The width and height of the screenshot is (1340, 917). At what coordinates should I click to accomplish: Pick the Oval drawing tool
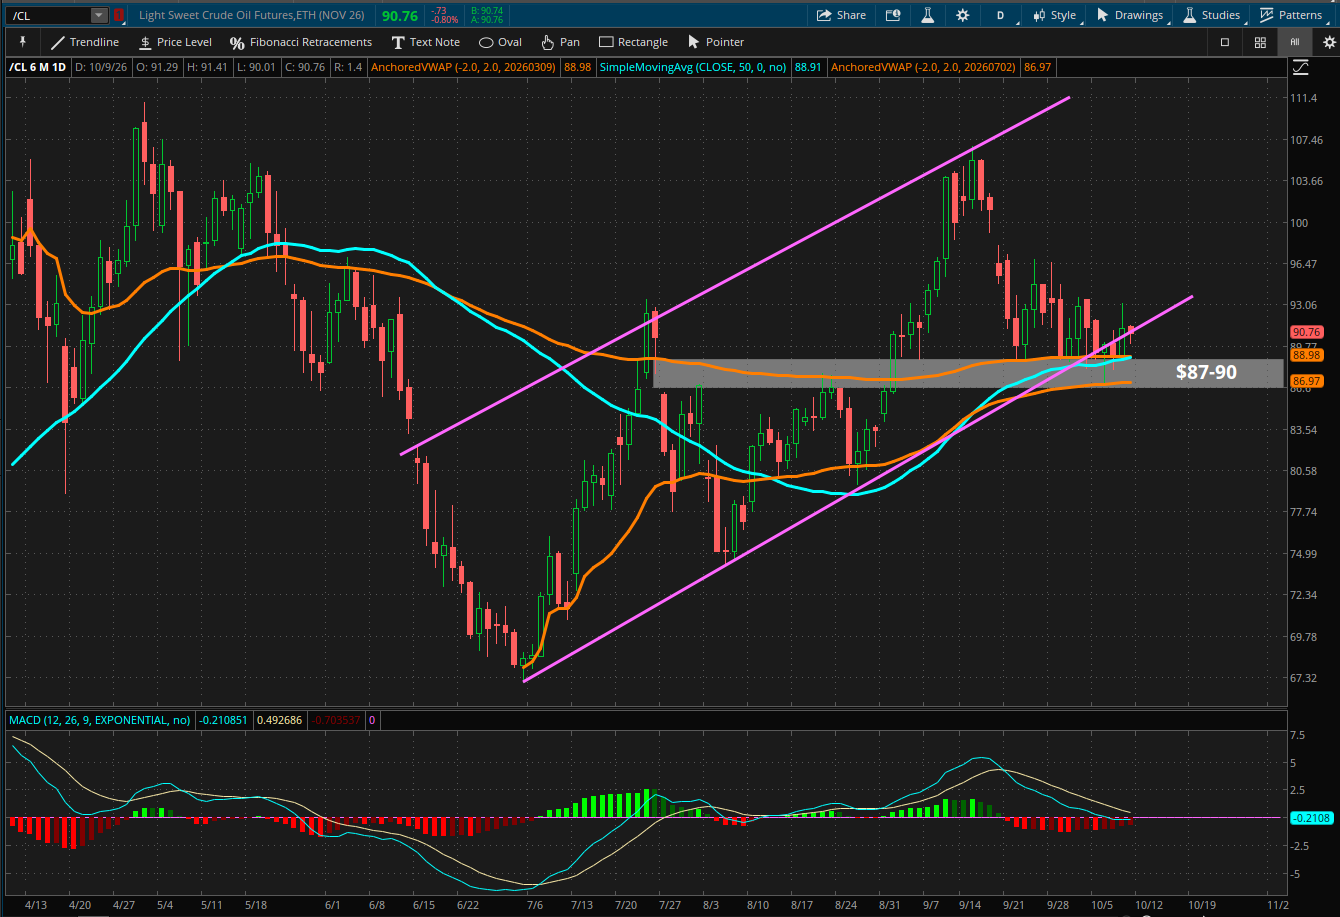click(500, 42)
